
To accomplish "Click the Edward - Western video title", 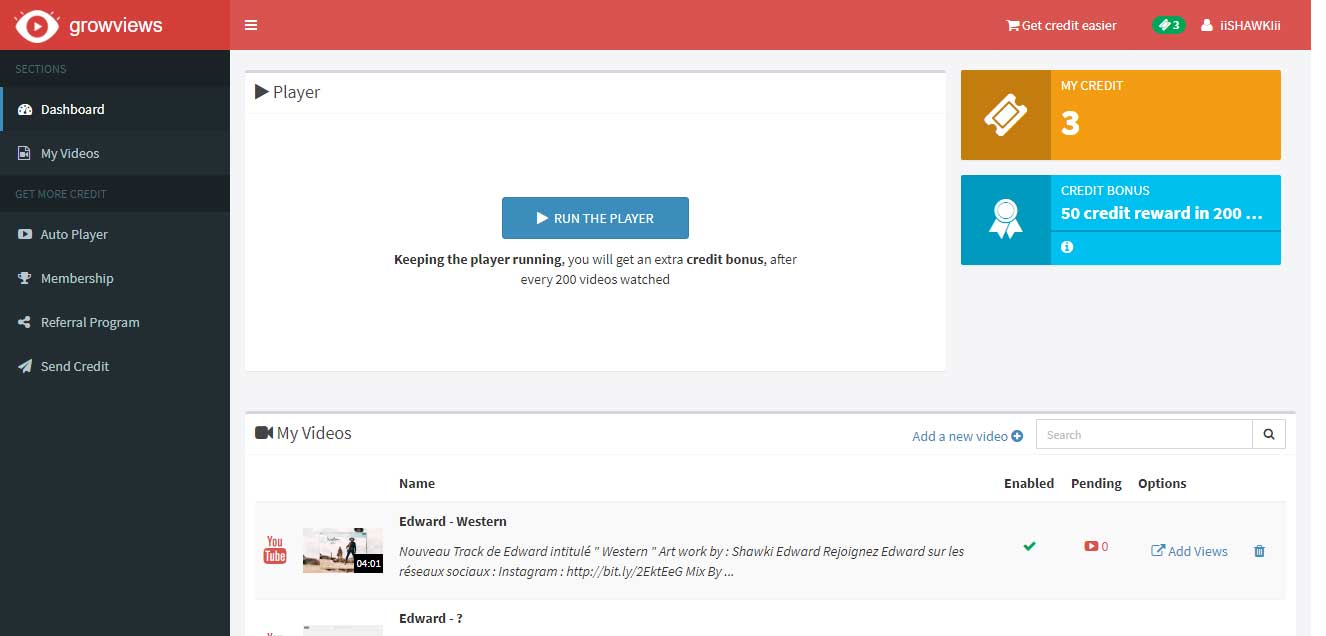I will 452,521.
